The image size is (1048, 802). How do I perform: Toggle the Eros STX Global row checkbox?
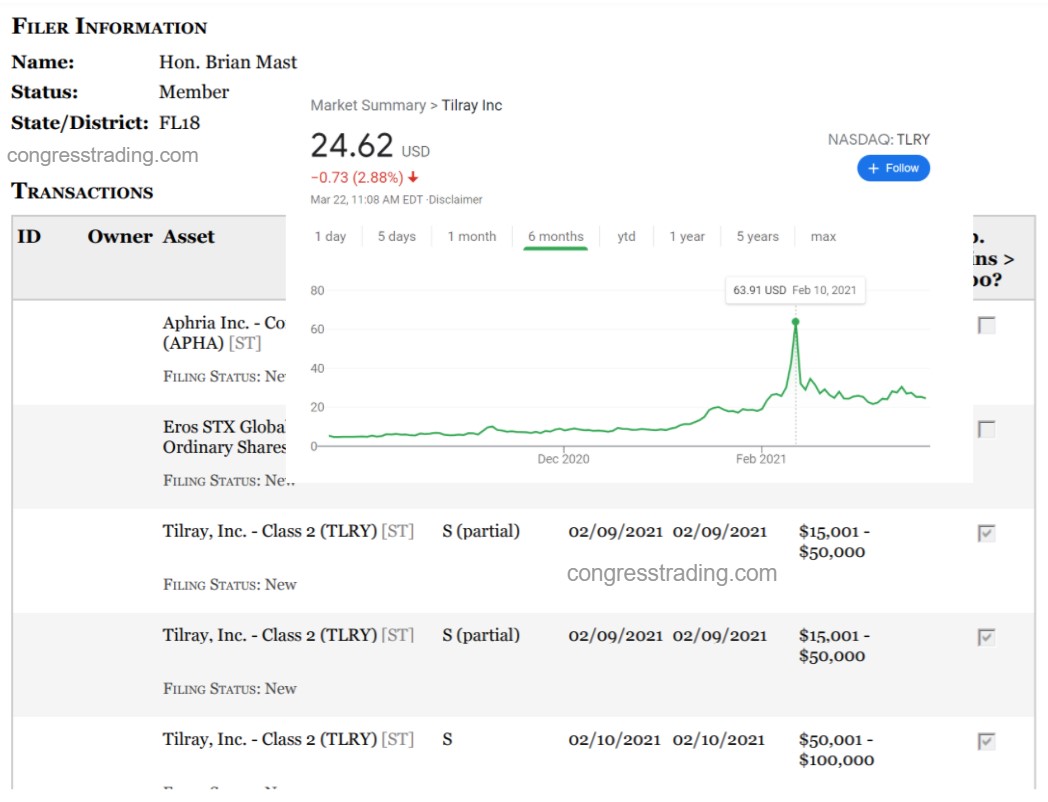[x=987, y=429]
